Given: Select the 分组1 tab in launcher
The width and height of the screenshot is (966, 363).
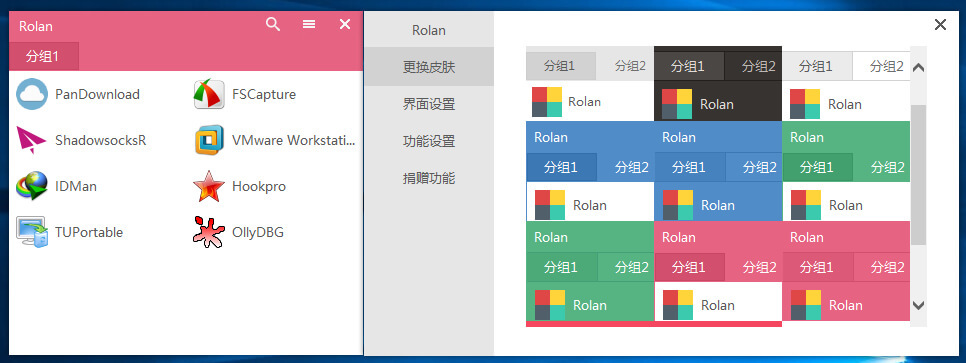Looking at the screenshot, I should click(x=44, y=56).
